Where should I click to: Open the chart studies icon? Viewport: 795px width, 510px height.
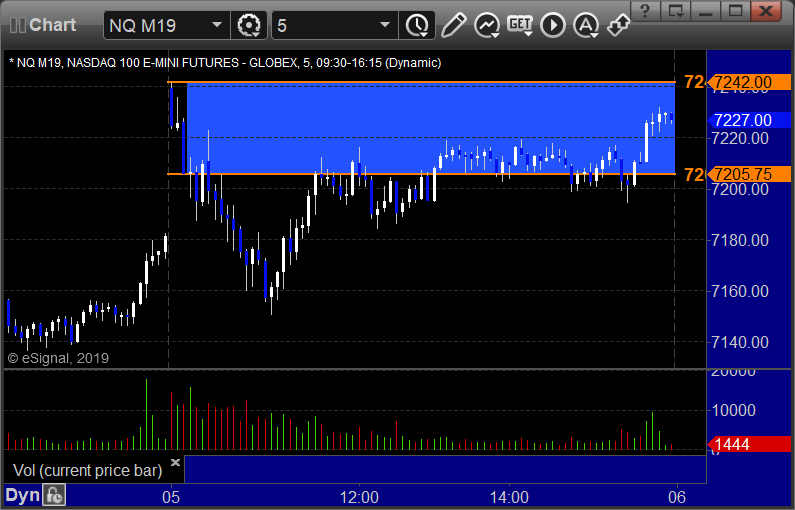pos(487,25)
